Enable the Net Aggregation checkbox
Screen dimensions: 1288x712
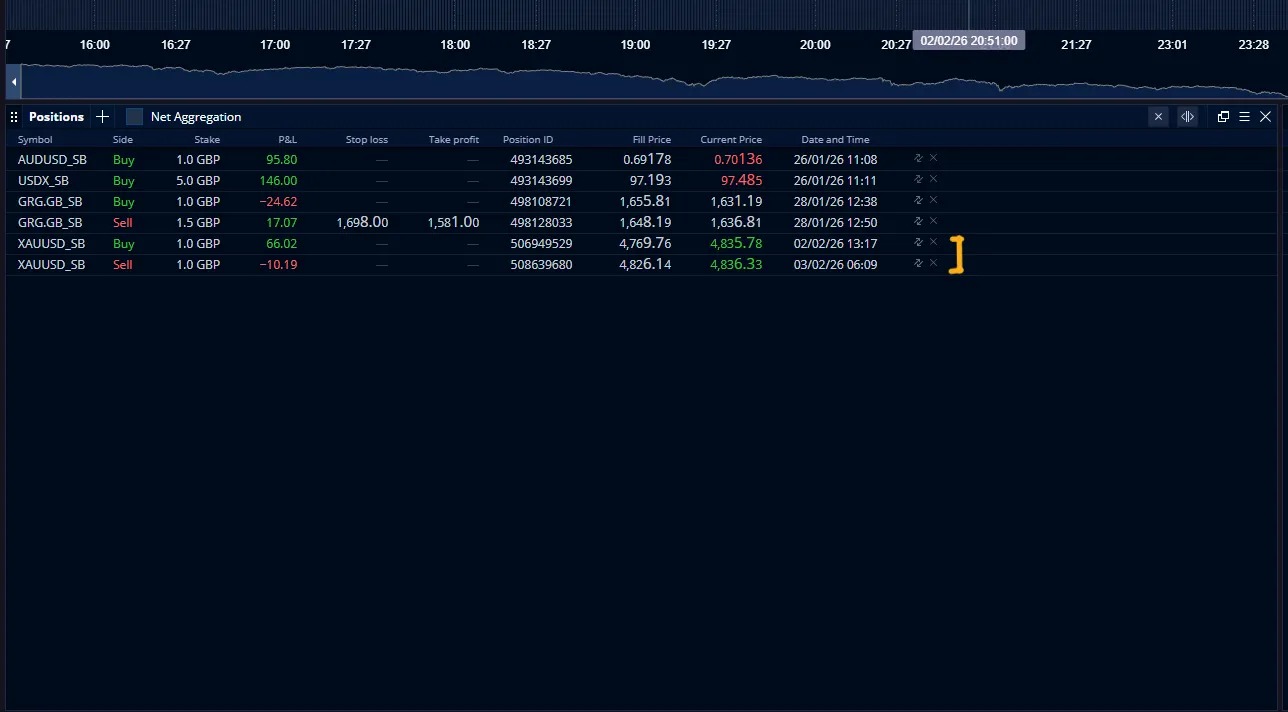click(134, 117)
